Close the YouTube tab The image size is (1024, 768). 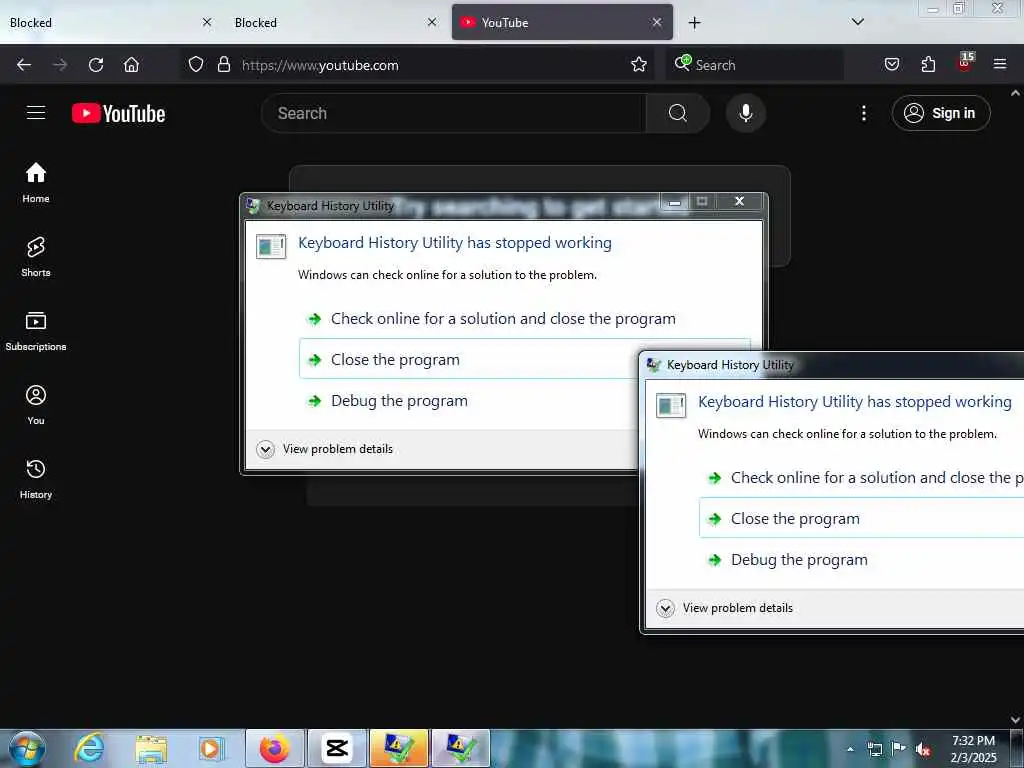(657, 22)
